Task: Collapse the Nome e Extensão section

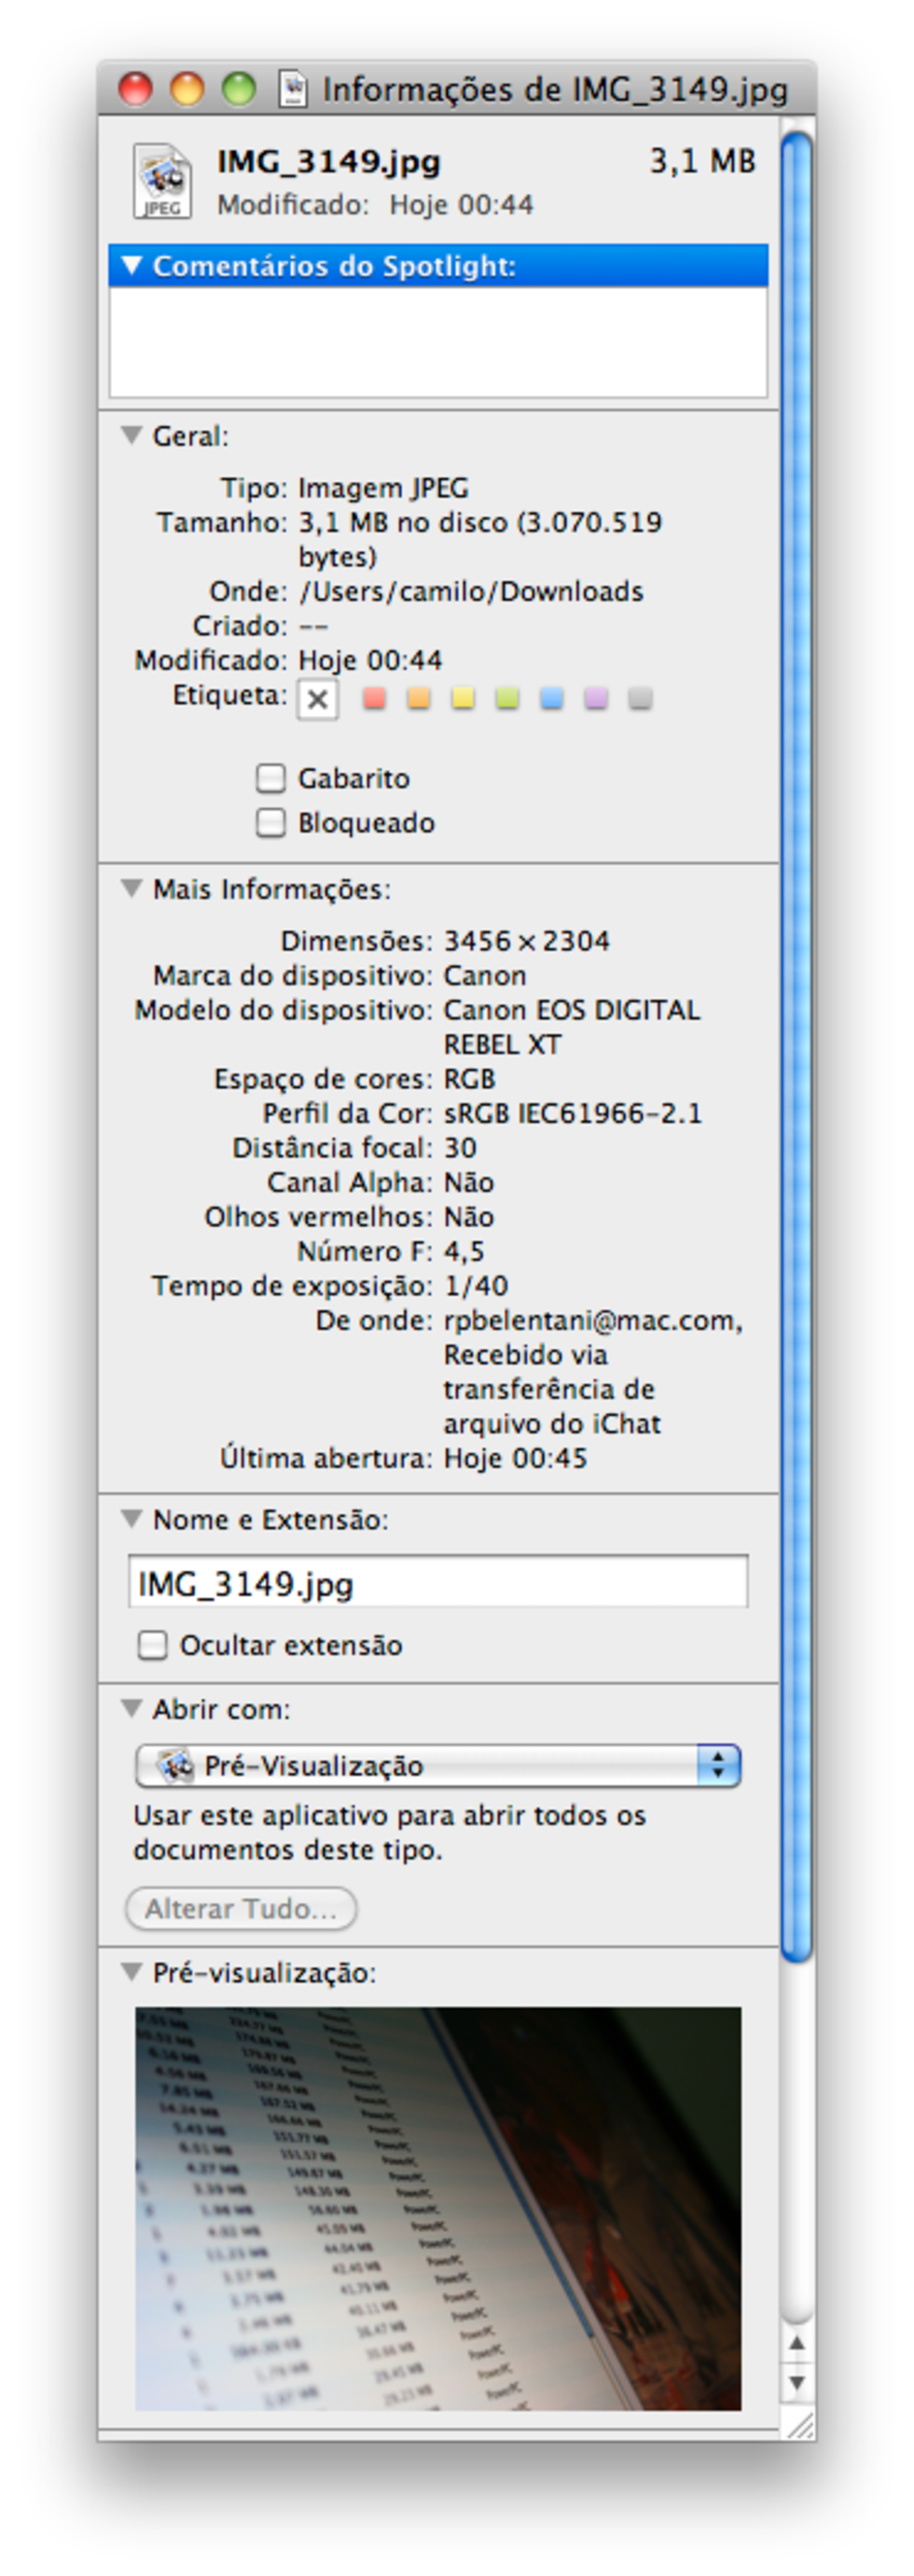Action: coord(131,1519)
